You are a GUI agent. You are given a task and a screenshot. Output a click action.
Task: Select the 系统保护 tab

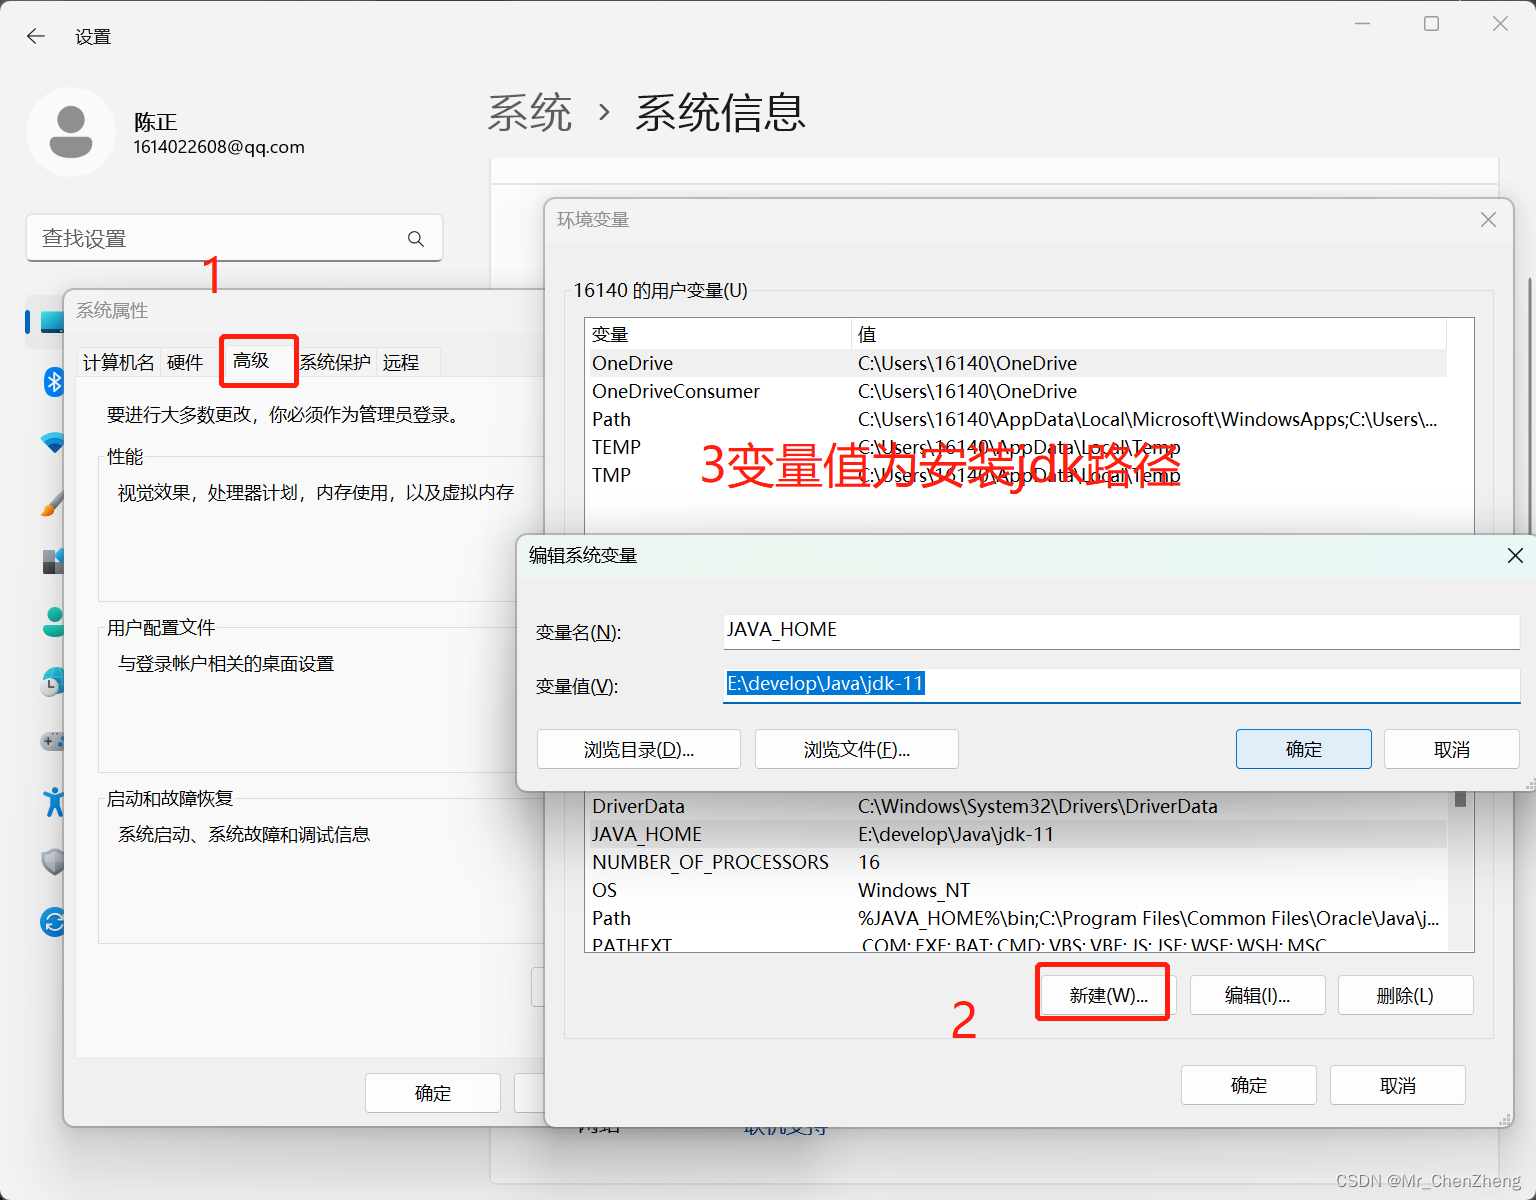(x=335, y=362)
